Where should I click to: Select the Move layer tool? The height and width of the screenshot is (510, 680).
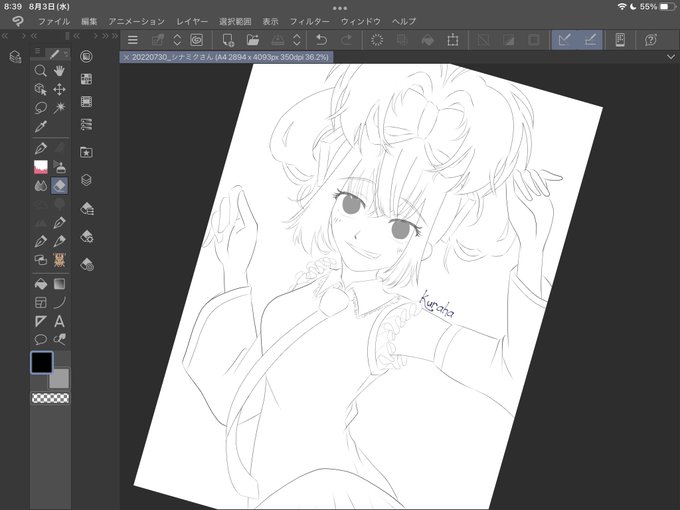click(x=59, y=89)
